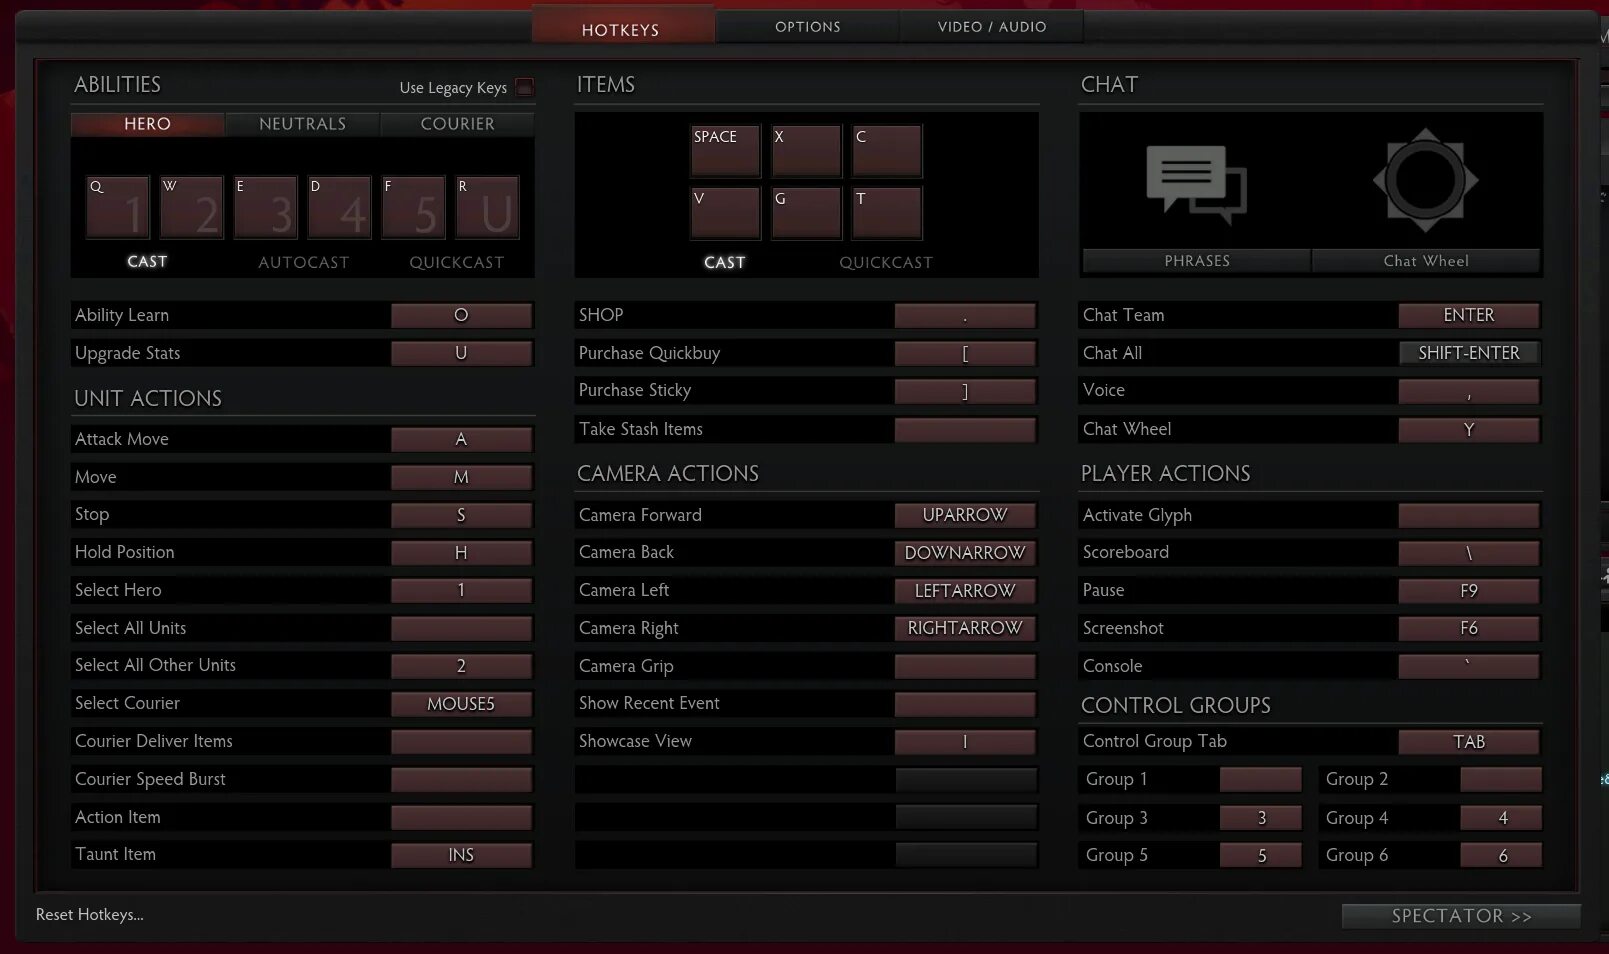
Task: Change the Move hotkey field M
Action: point(461,477)
